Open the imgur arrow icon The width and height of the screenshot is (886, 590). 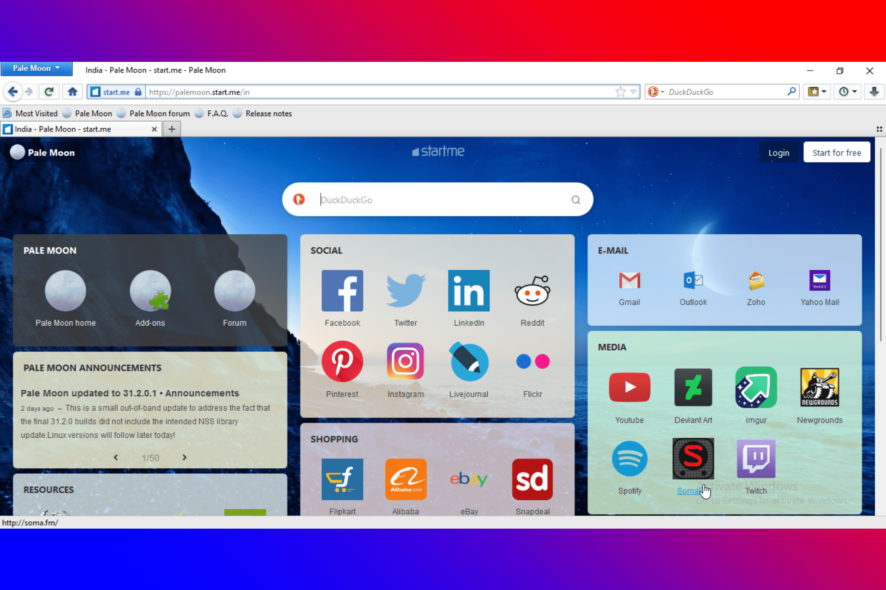point(756,387)
